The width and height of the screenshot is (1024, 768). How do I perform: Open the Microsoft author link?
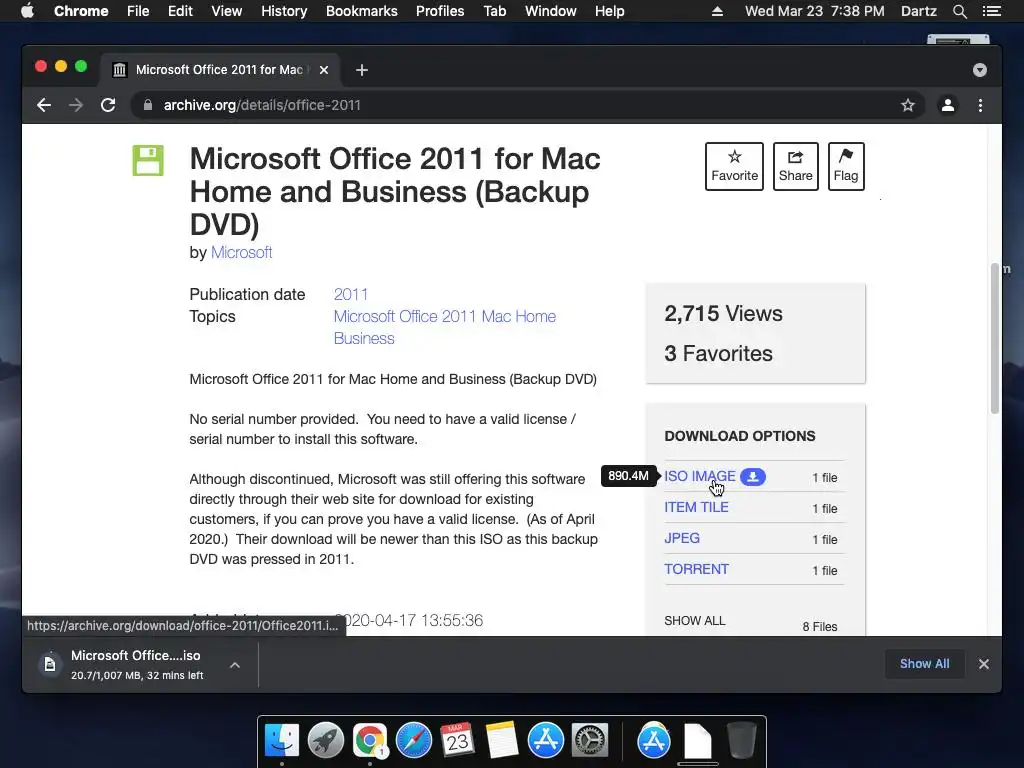point(242,253)
